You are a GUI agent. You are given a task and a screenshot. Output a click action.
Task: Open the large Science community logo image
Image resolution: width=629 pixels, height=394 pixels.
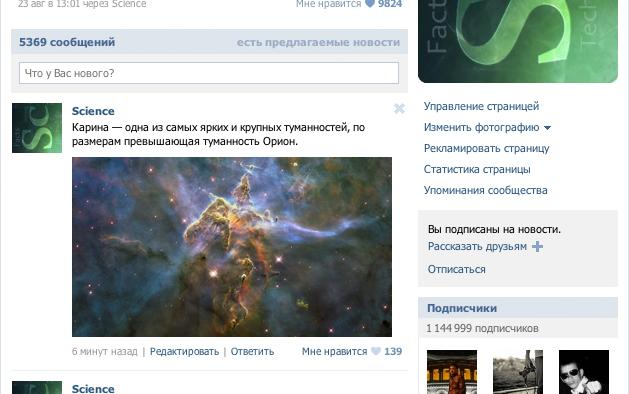(518, 41)
